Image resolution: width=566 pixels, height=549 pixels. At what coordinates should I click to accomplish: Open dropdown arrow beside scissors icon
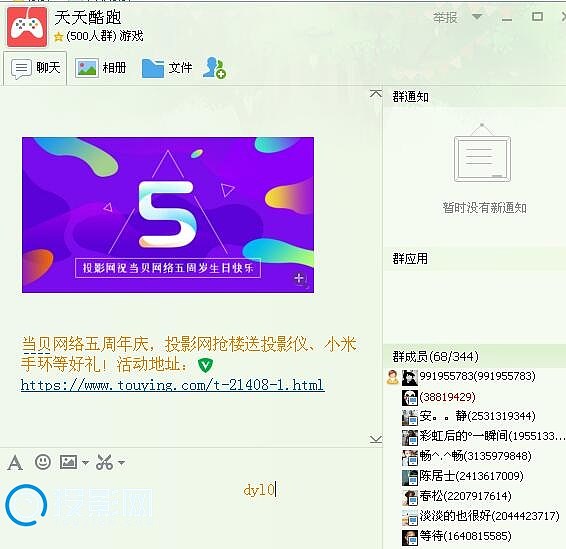click(121, 462)
